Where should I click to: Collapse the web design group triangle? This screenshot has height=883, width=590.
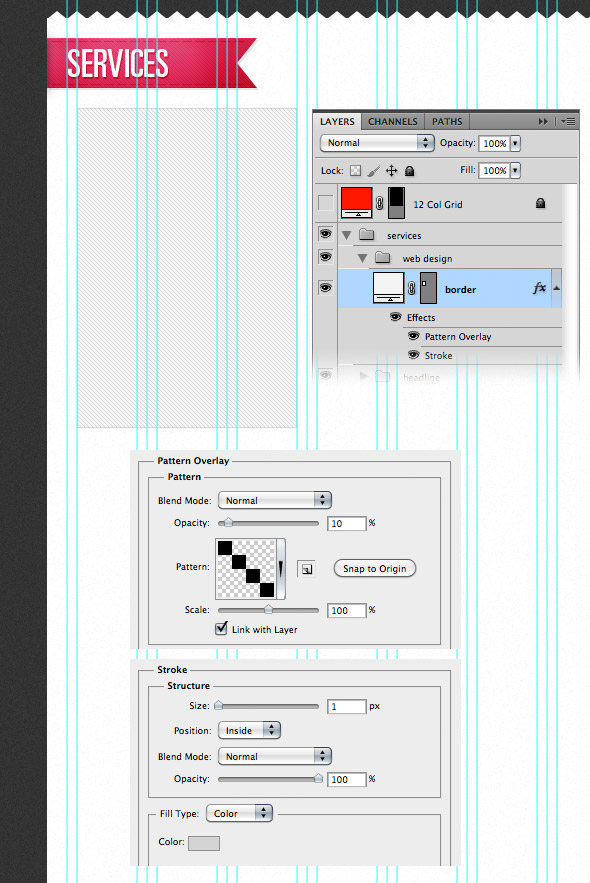click(363, 258)
